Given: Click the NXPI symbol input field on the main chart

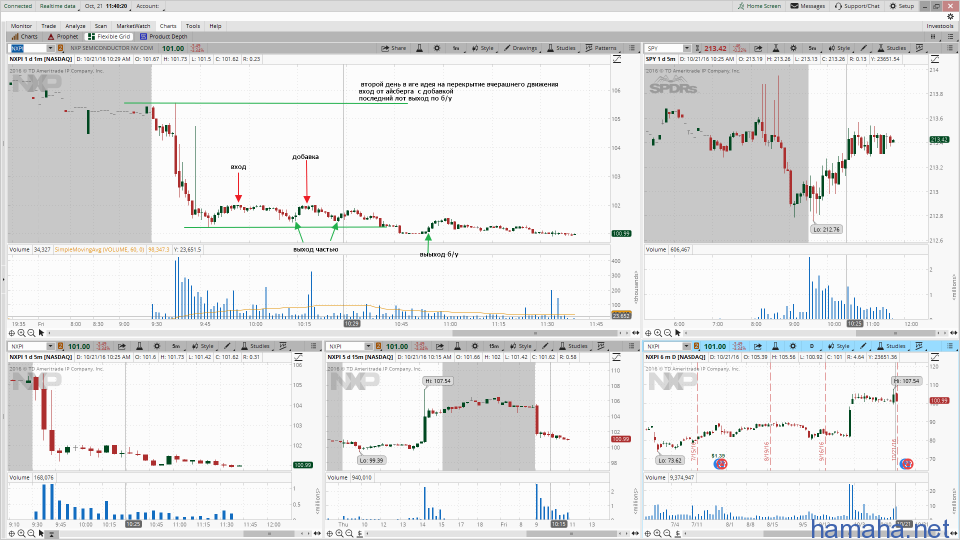Looking at the screenshot, I should pos(27,48).
